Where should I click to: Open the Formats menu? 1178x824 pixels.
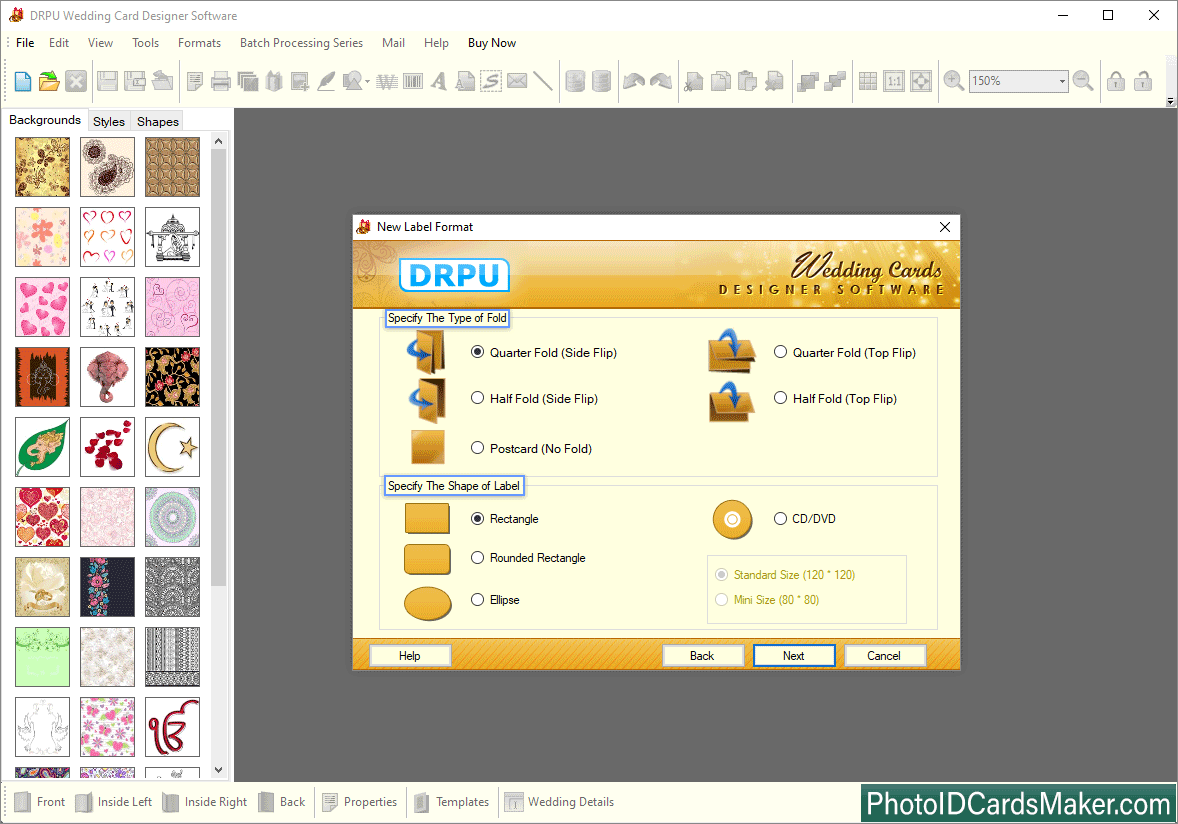199,43
